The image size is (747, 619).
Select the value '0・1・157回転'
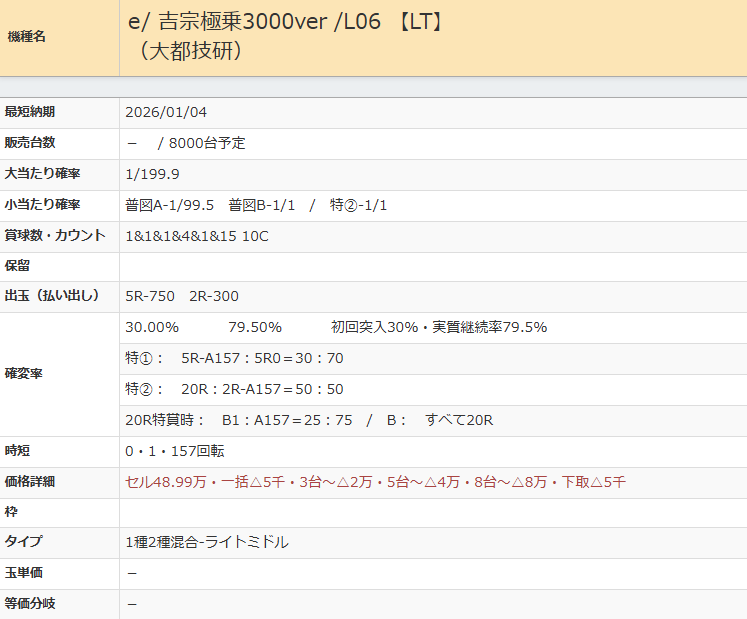174,451
